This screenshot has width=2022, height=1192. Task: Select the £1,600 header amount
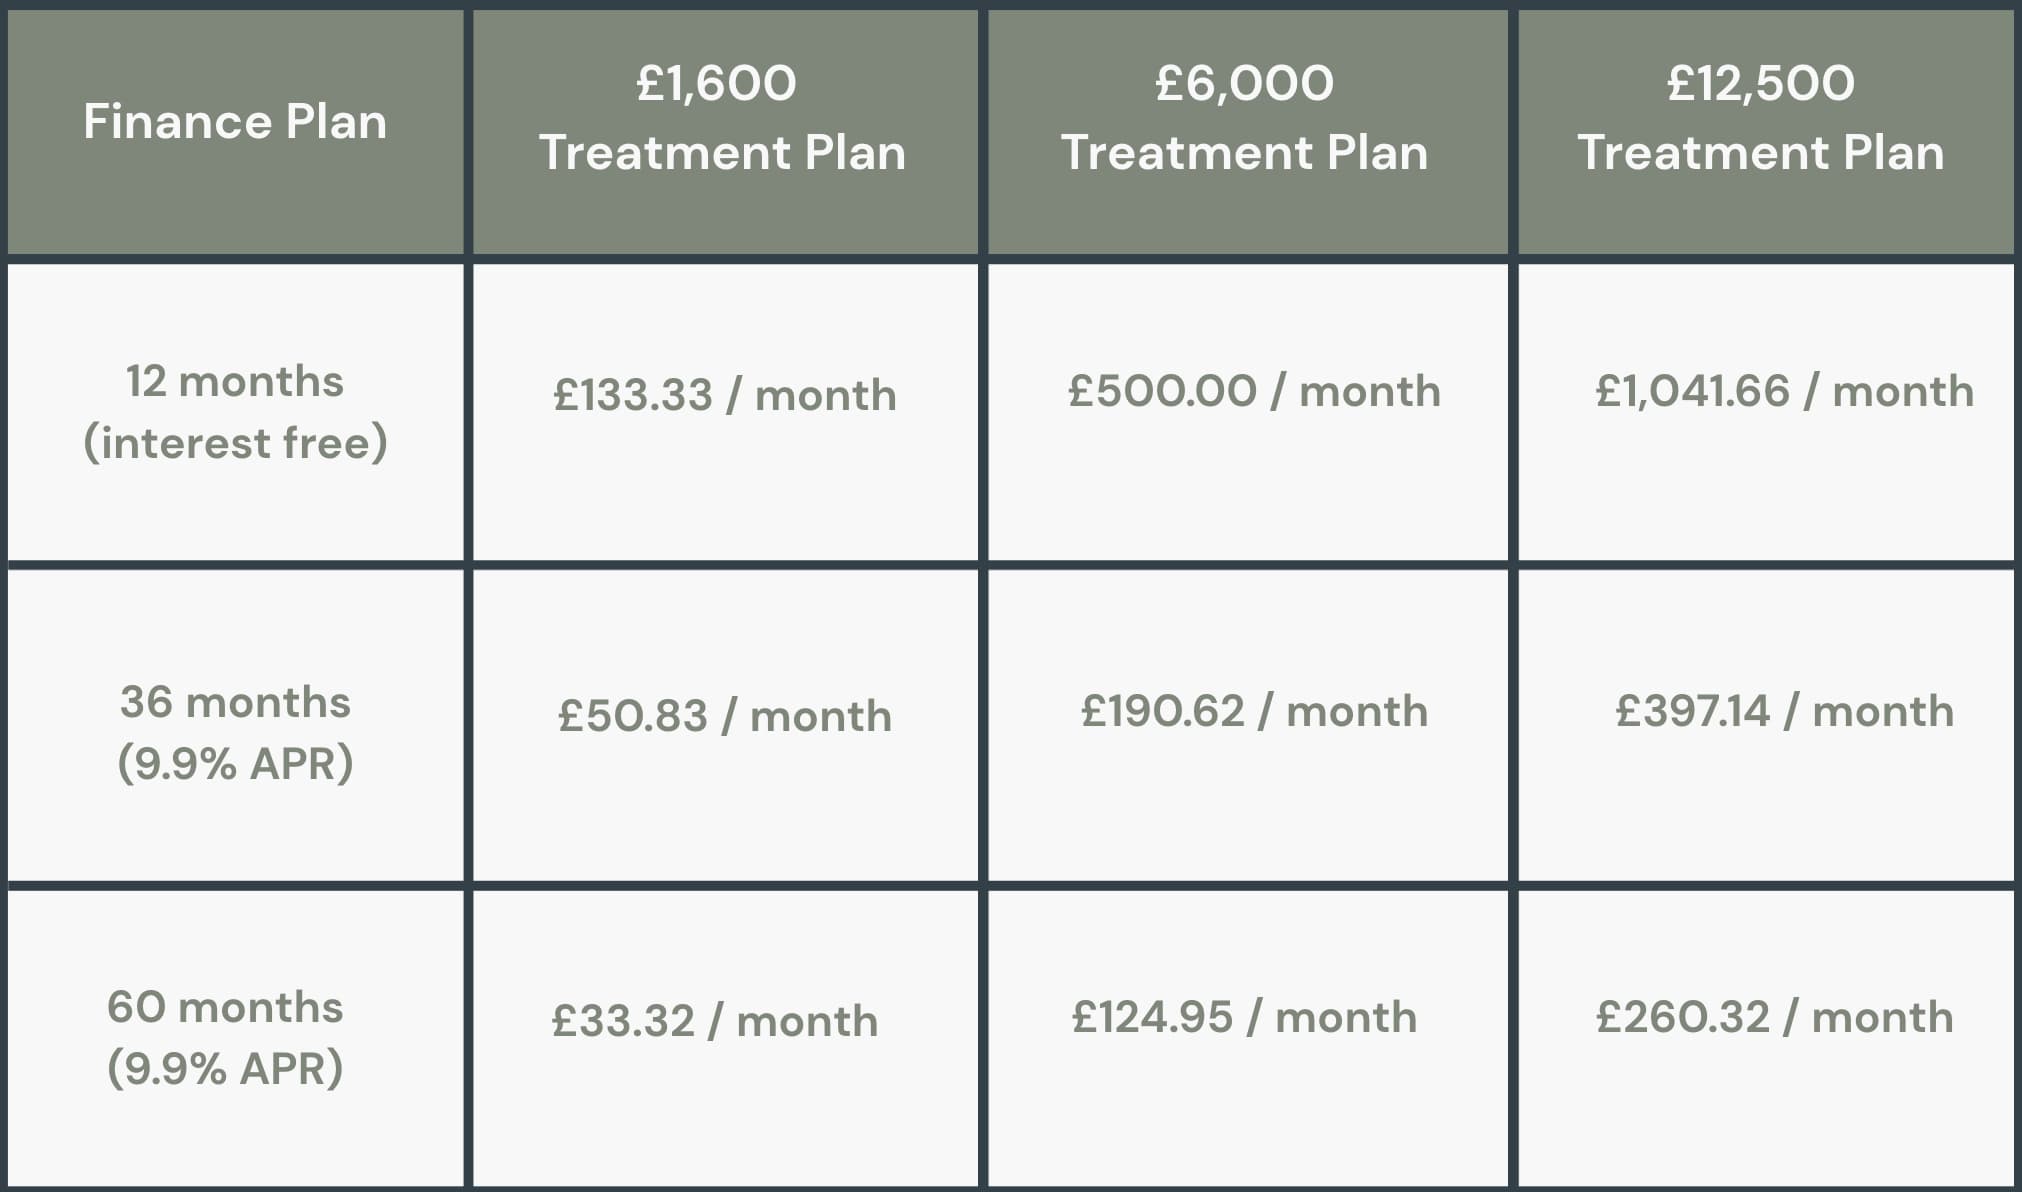click(x=717, y=83)
